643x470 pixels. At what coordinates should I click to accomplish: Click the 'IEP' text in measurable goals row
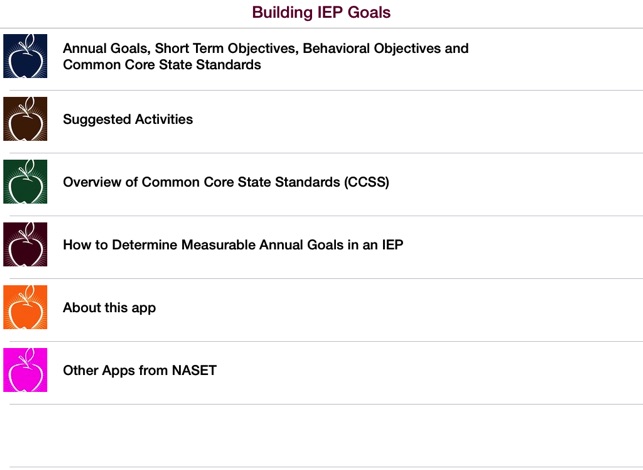[x=392, y=245]
